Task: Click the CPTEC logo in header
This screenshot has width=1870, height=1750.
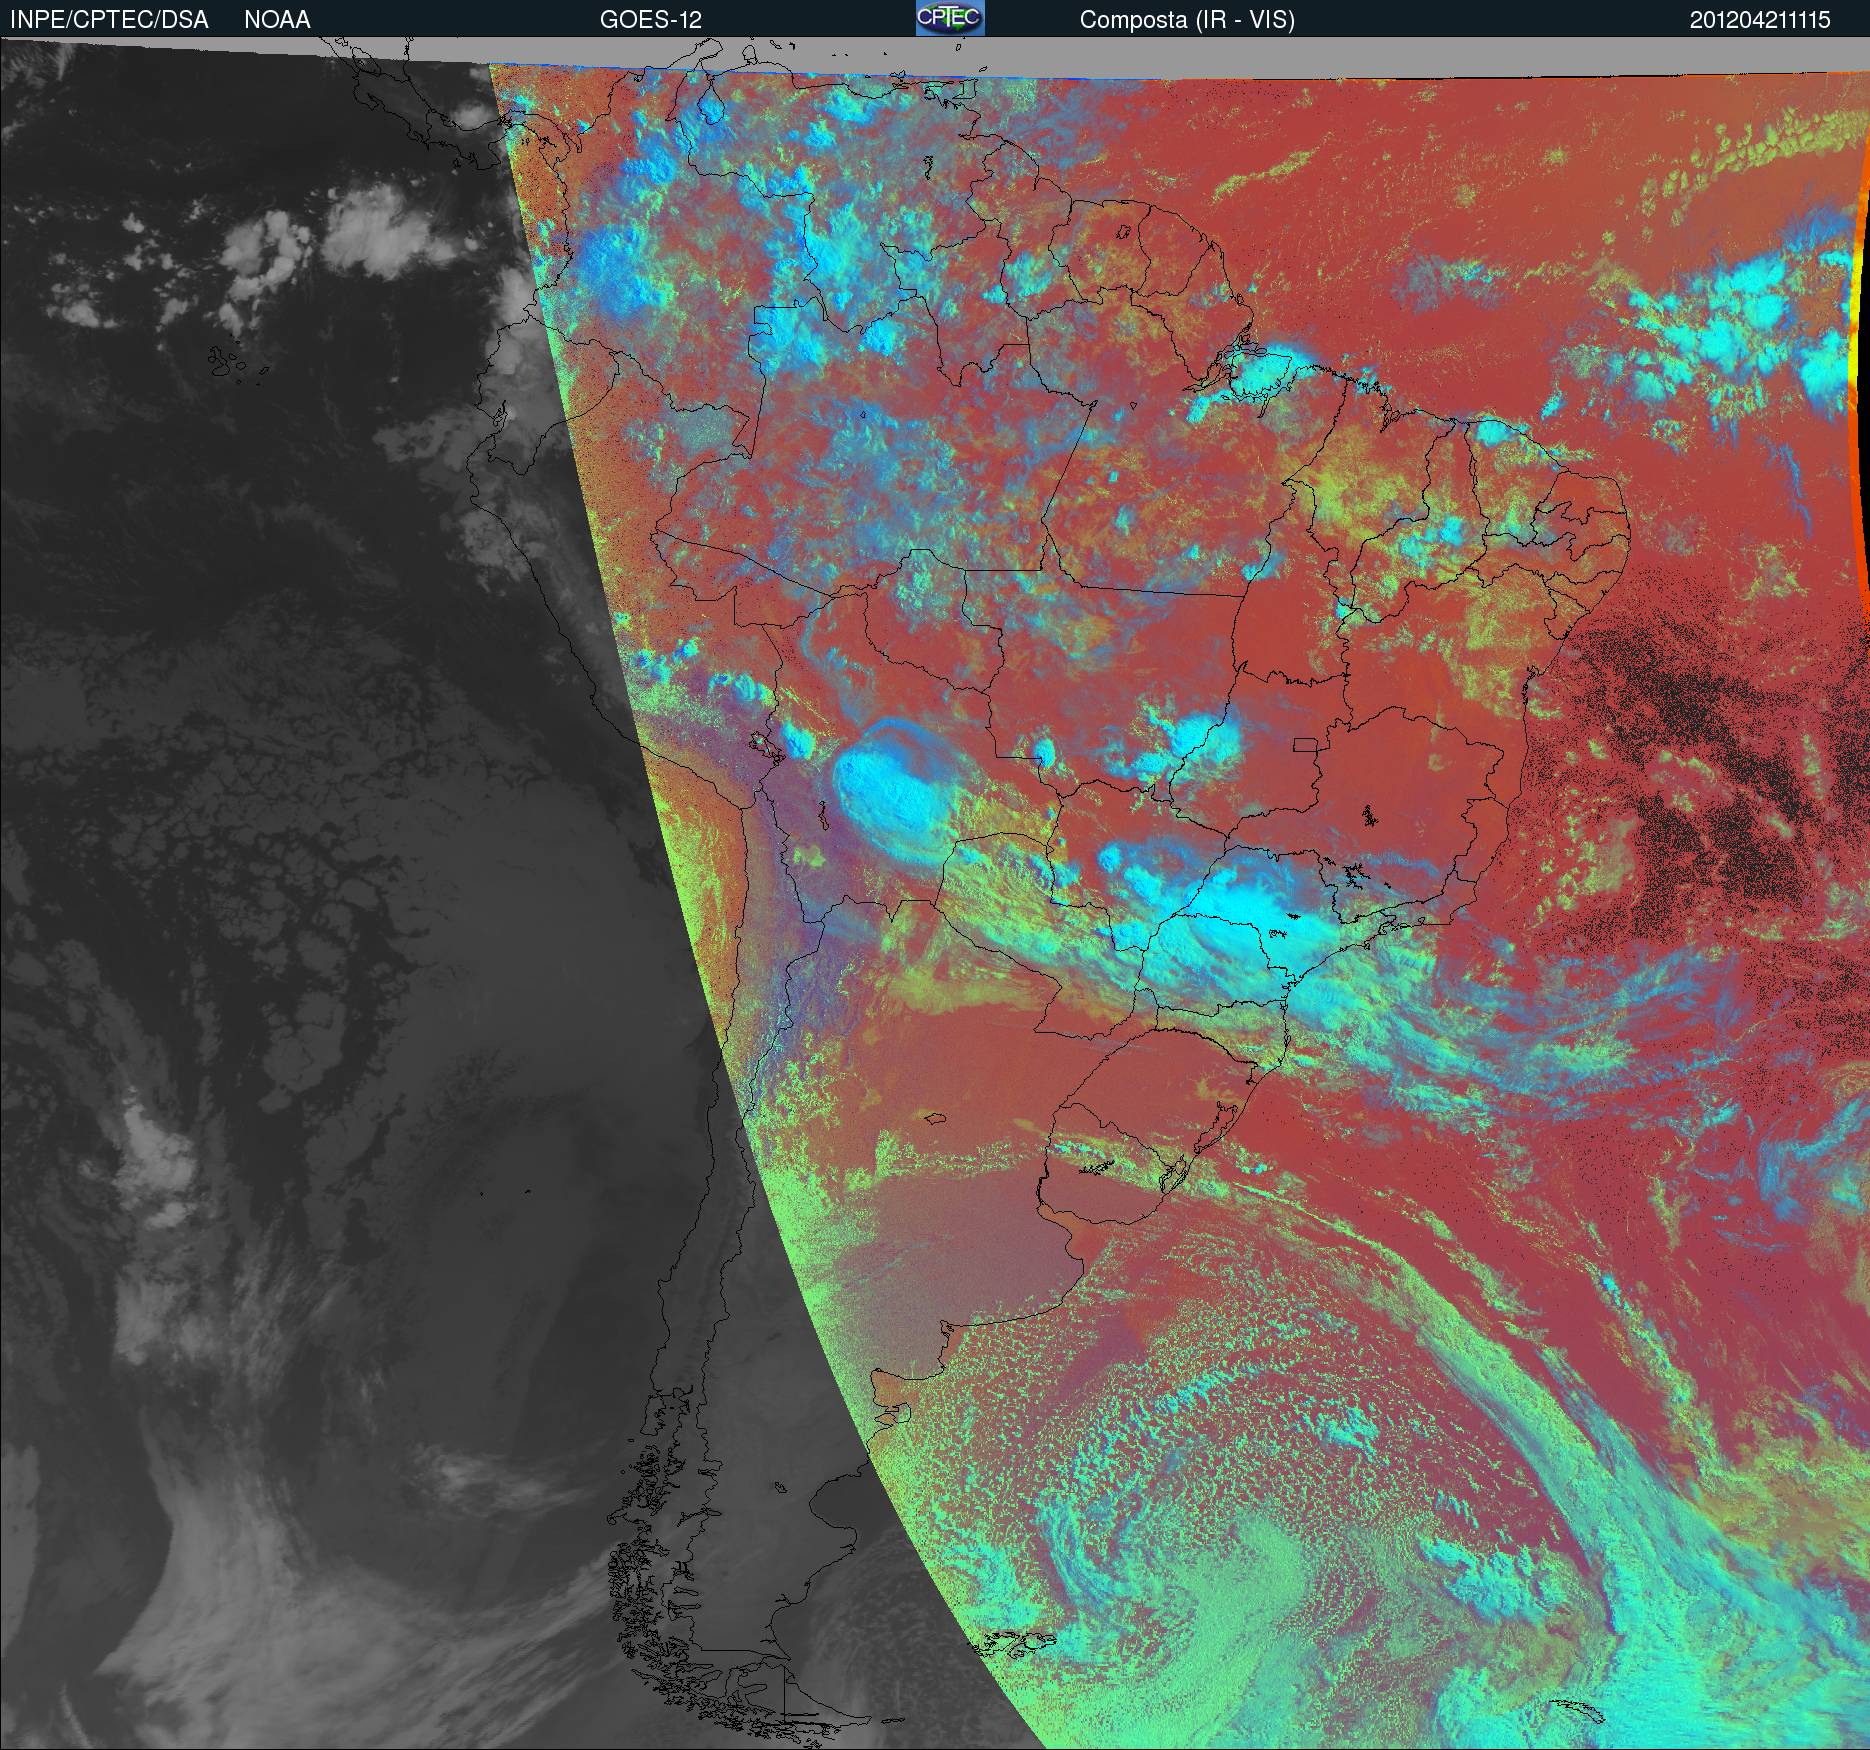Action: [x=950, y=18]
